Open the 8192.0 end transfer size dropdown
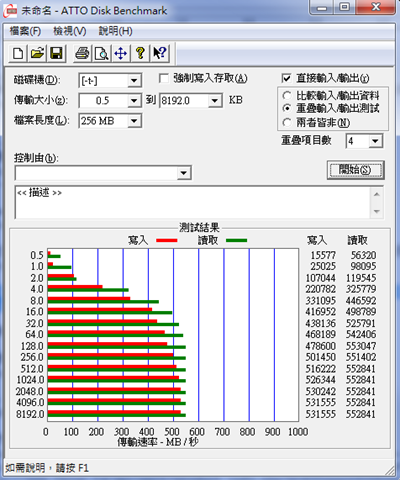Screen dimensions: 400x480 tap(215, 101)
